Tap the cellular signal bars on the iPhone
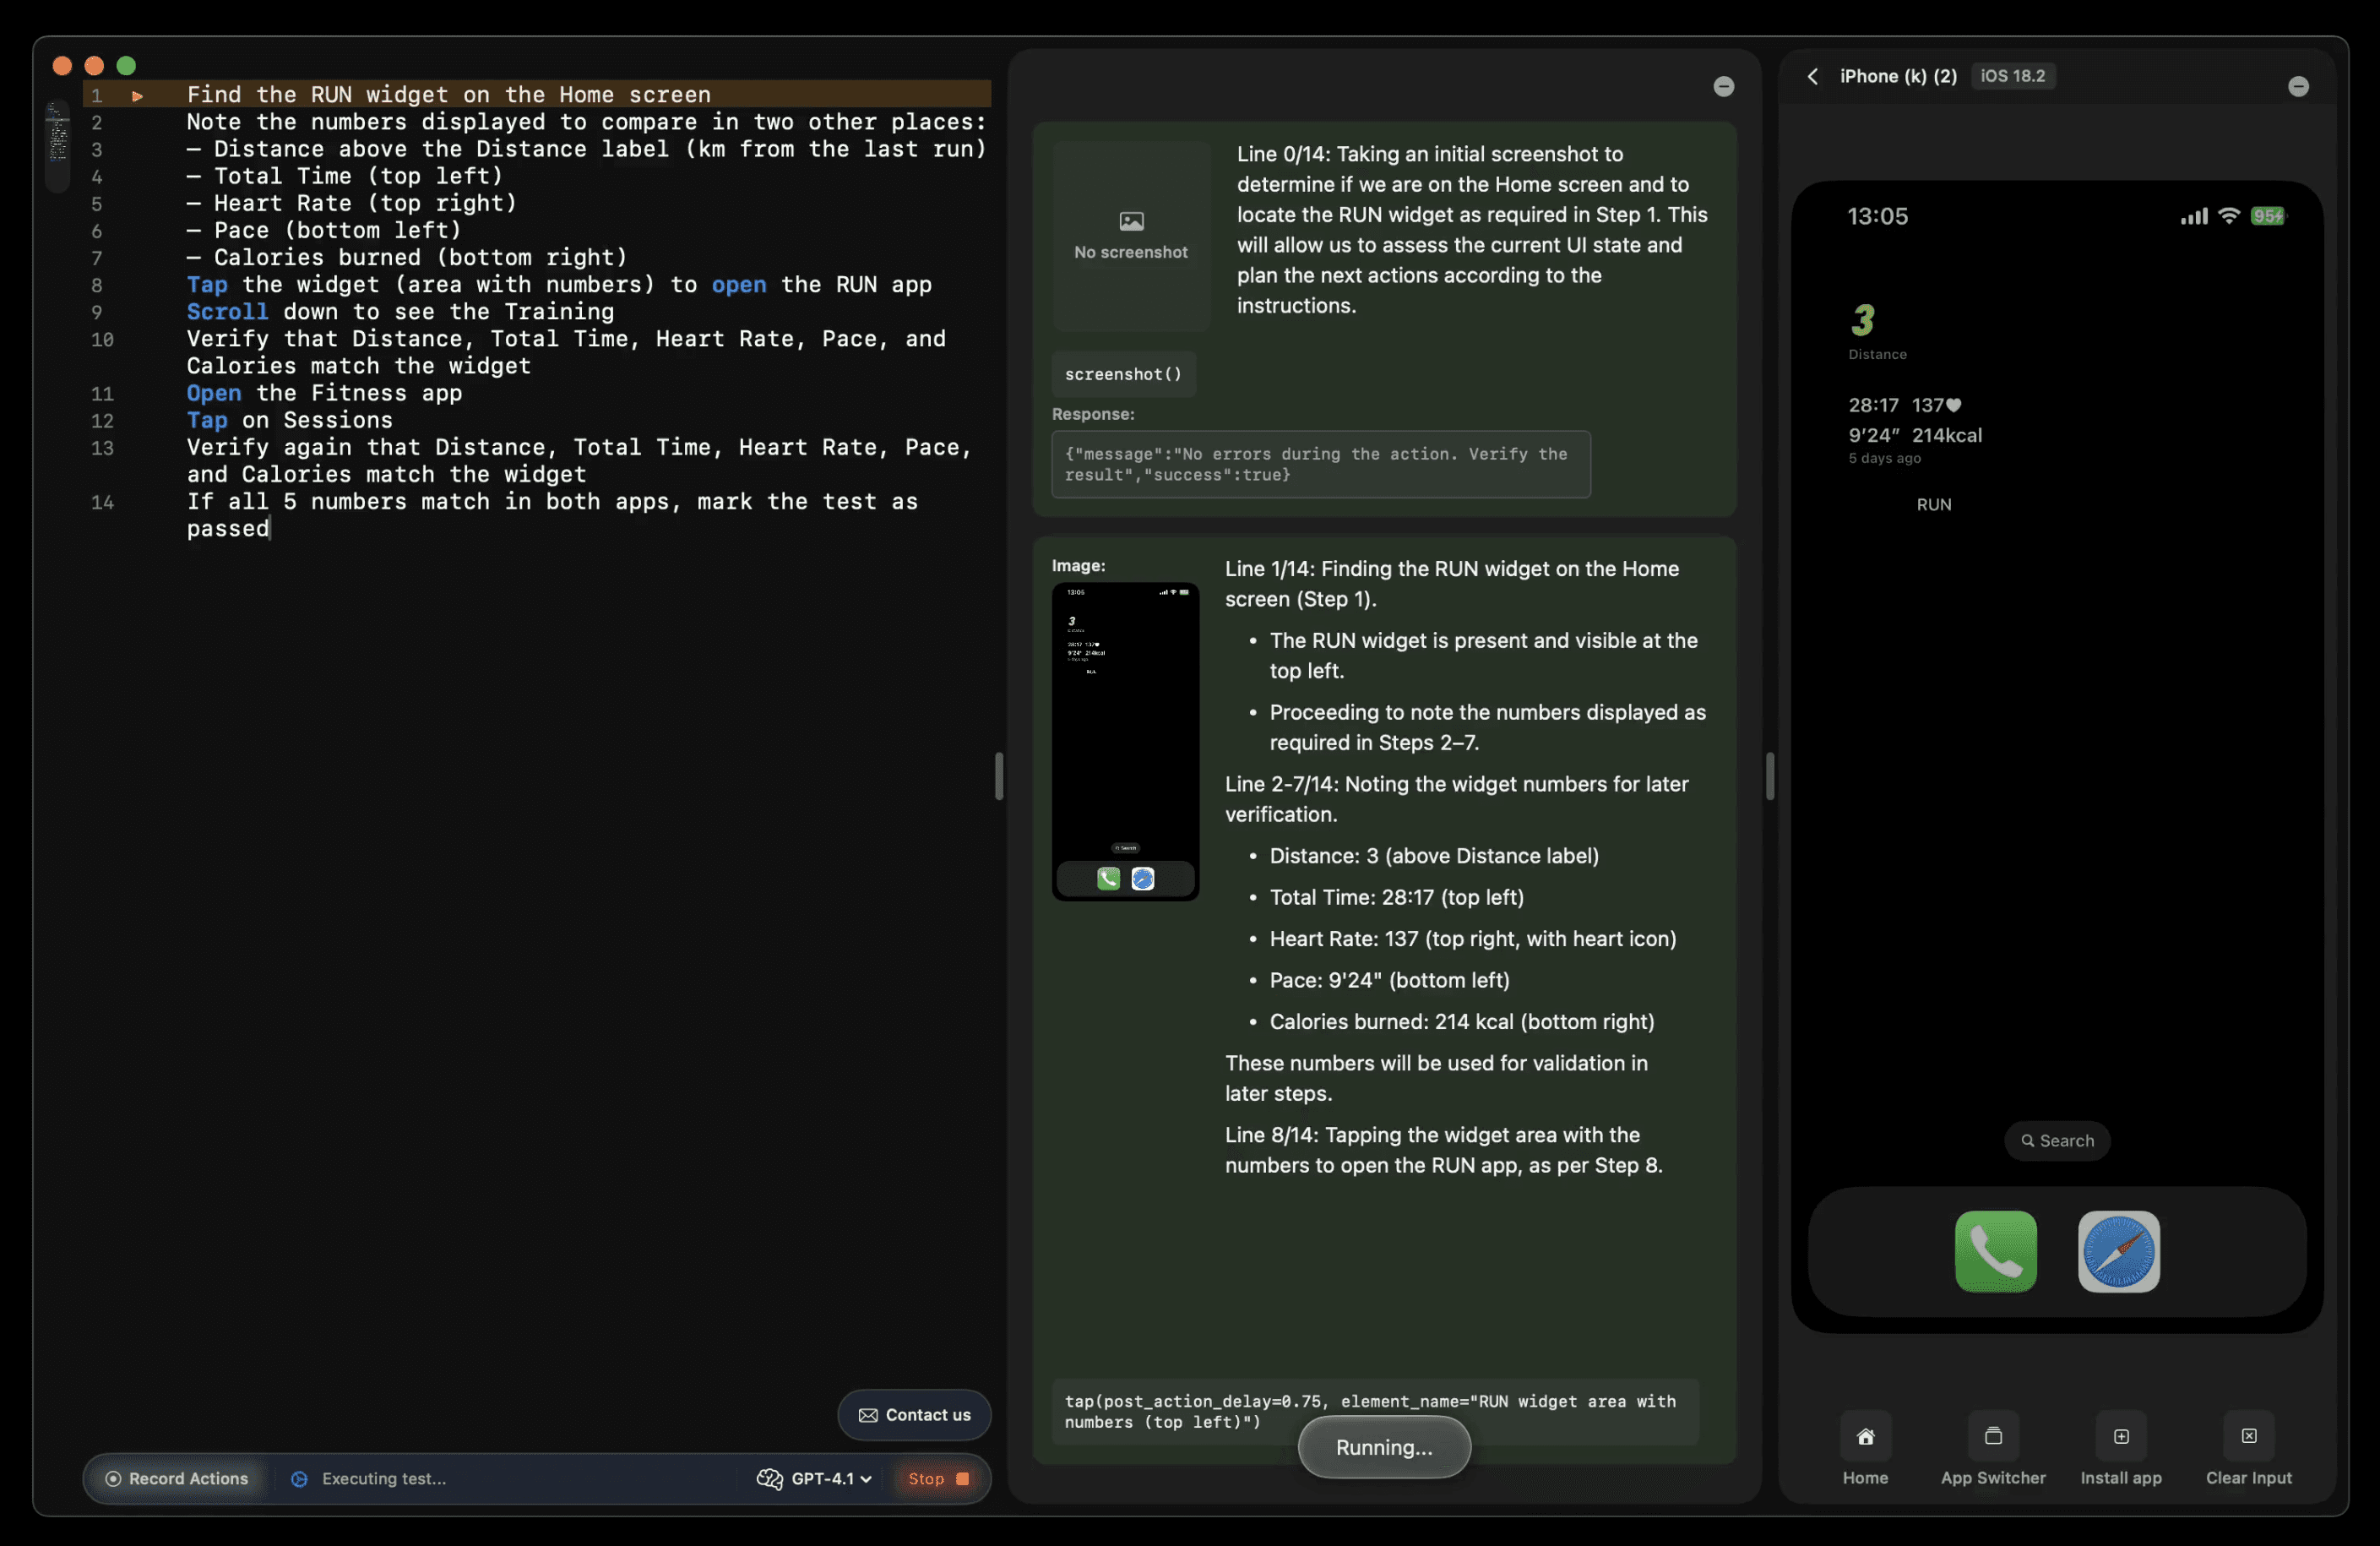Image resolution: width=2380 pixels, height=1546 pixels. click(2193, 216)
